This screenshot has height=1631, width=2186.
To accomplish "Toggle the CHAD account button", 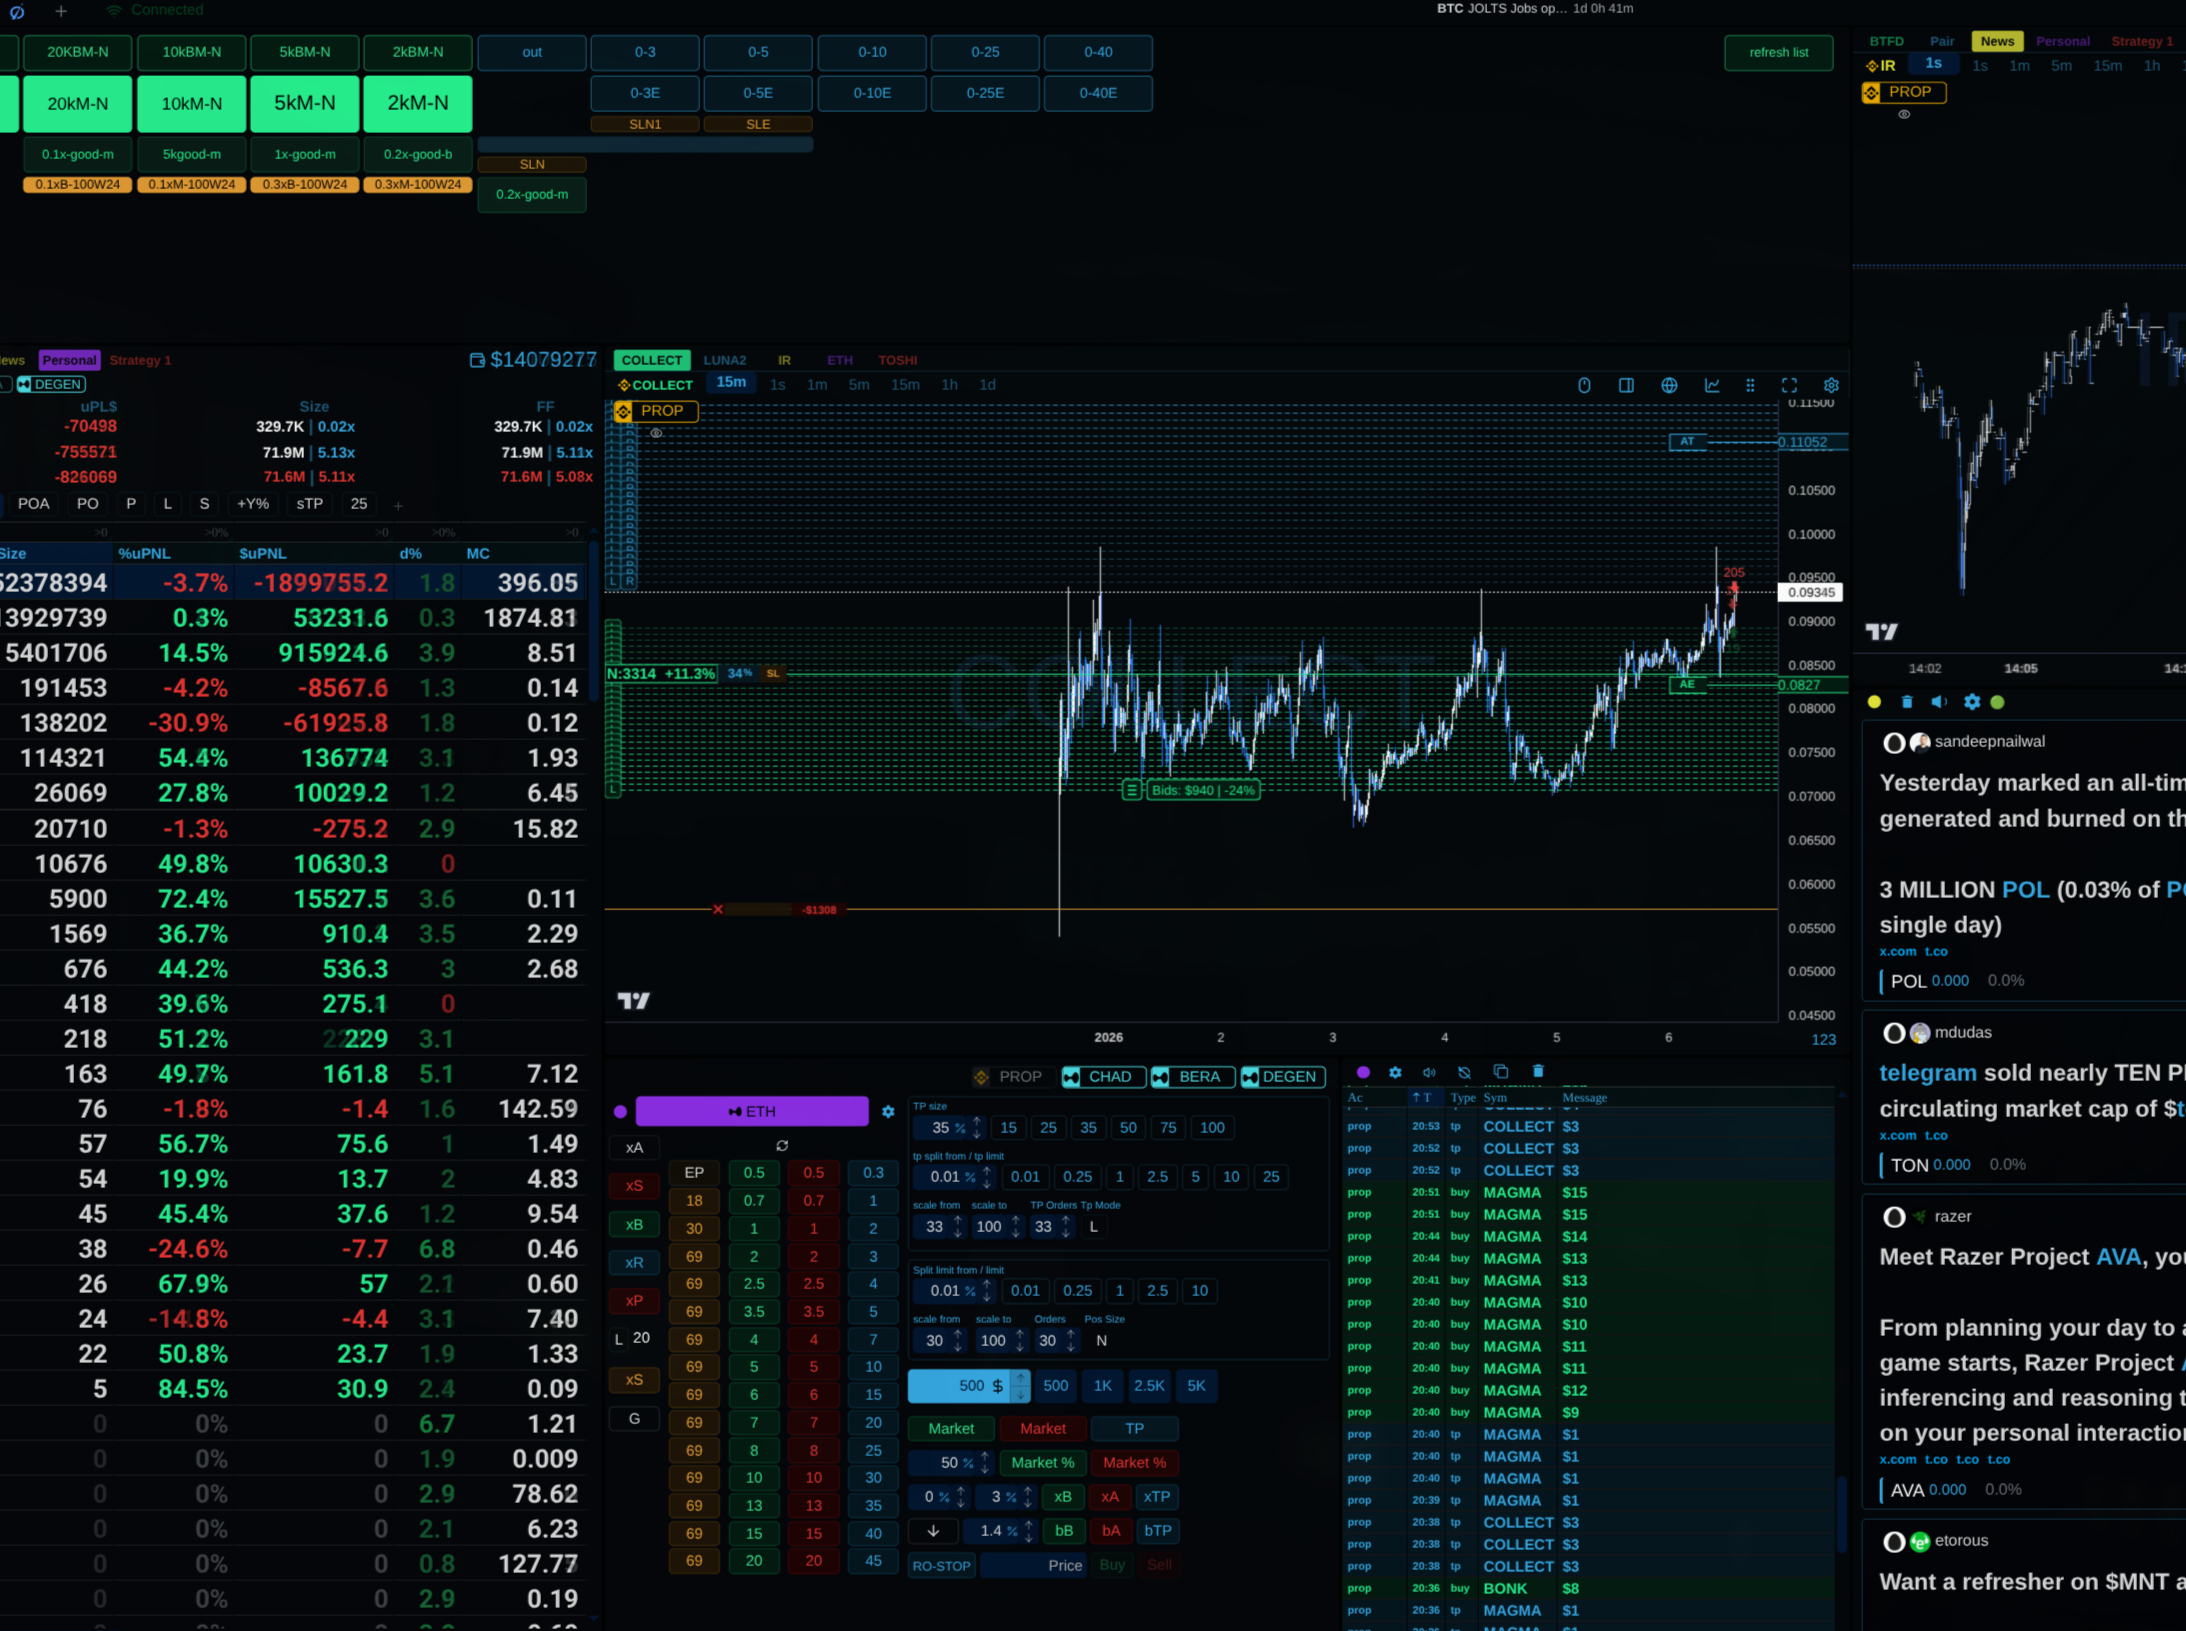I will (x=1103, y=1076).
